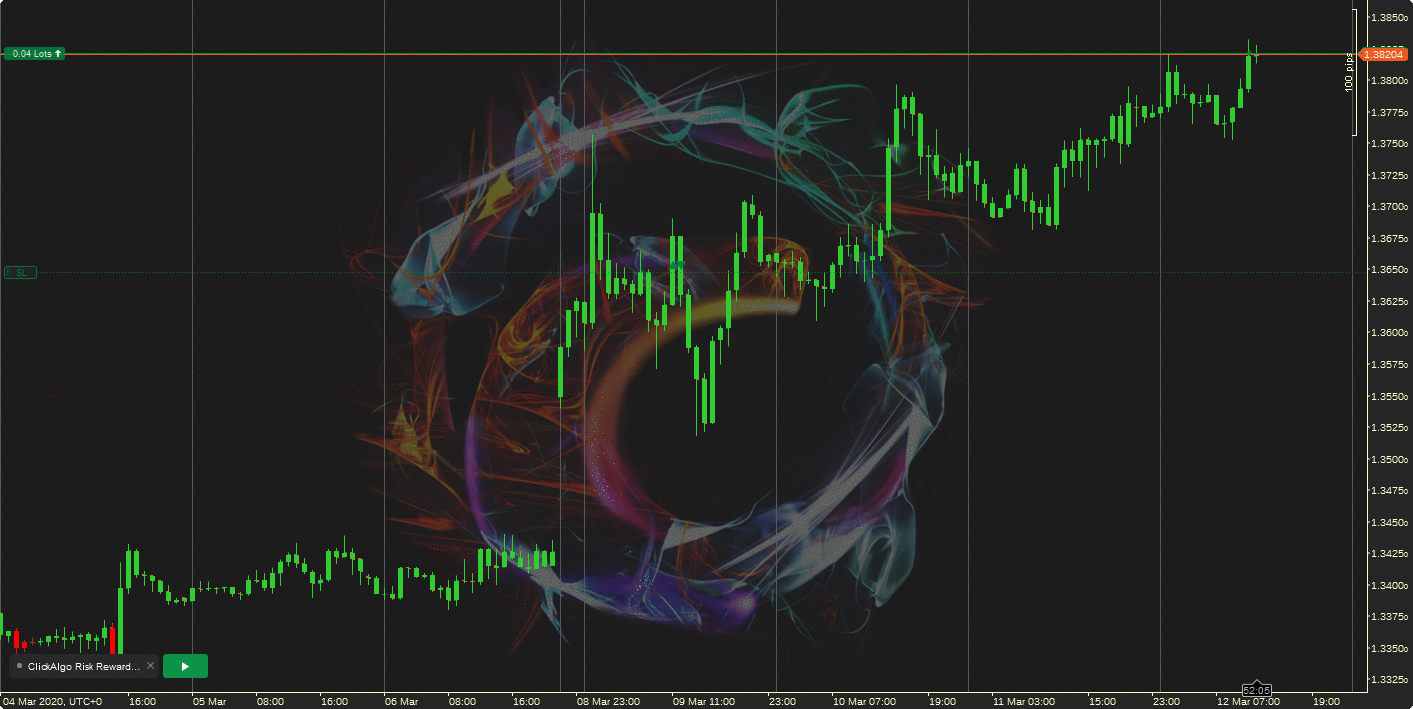Click the 1.35000 price axis label
The image size is (1413, 709).
1390,460
